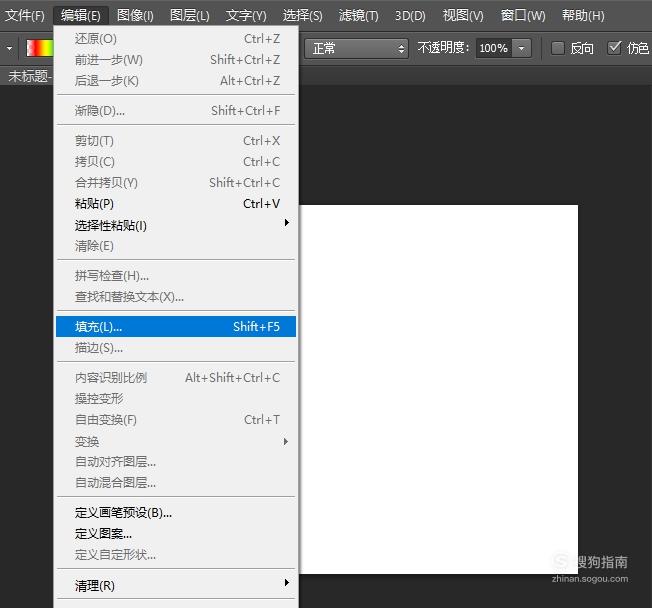This screenshot has height=608, width=652.
Task: Switch to the 未标题 document tab
Action: [29, 76]
